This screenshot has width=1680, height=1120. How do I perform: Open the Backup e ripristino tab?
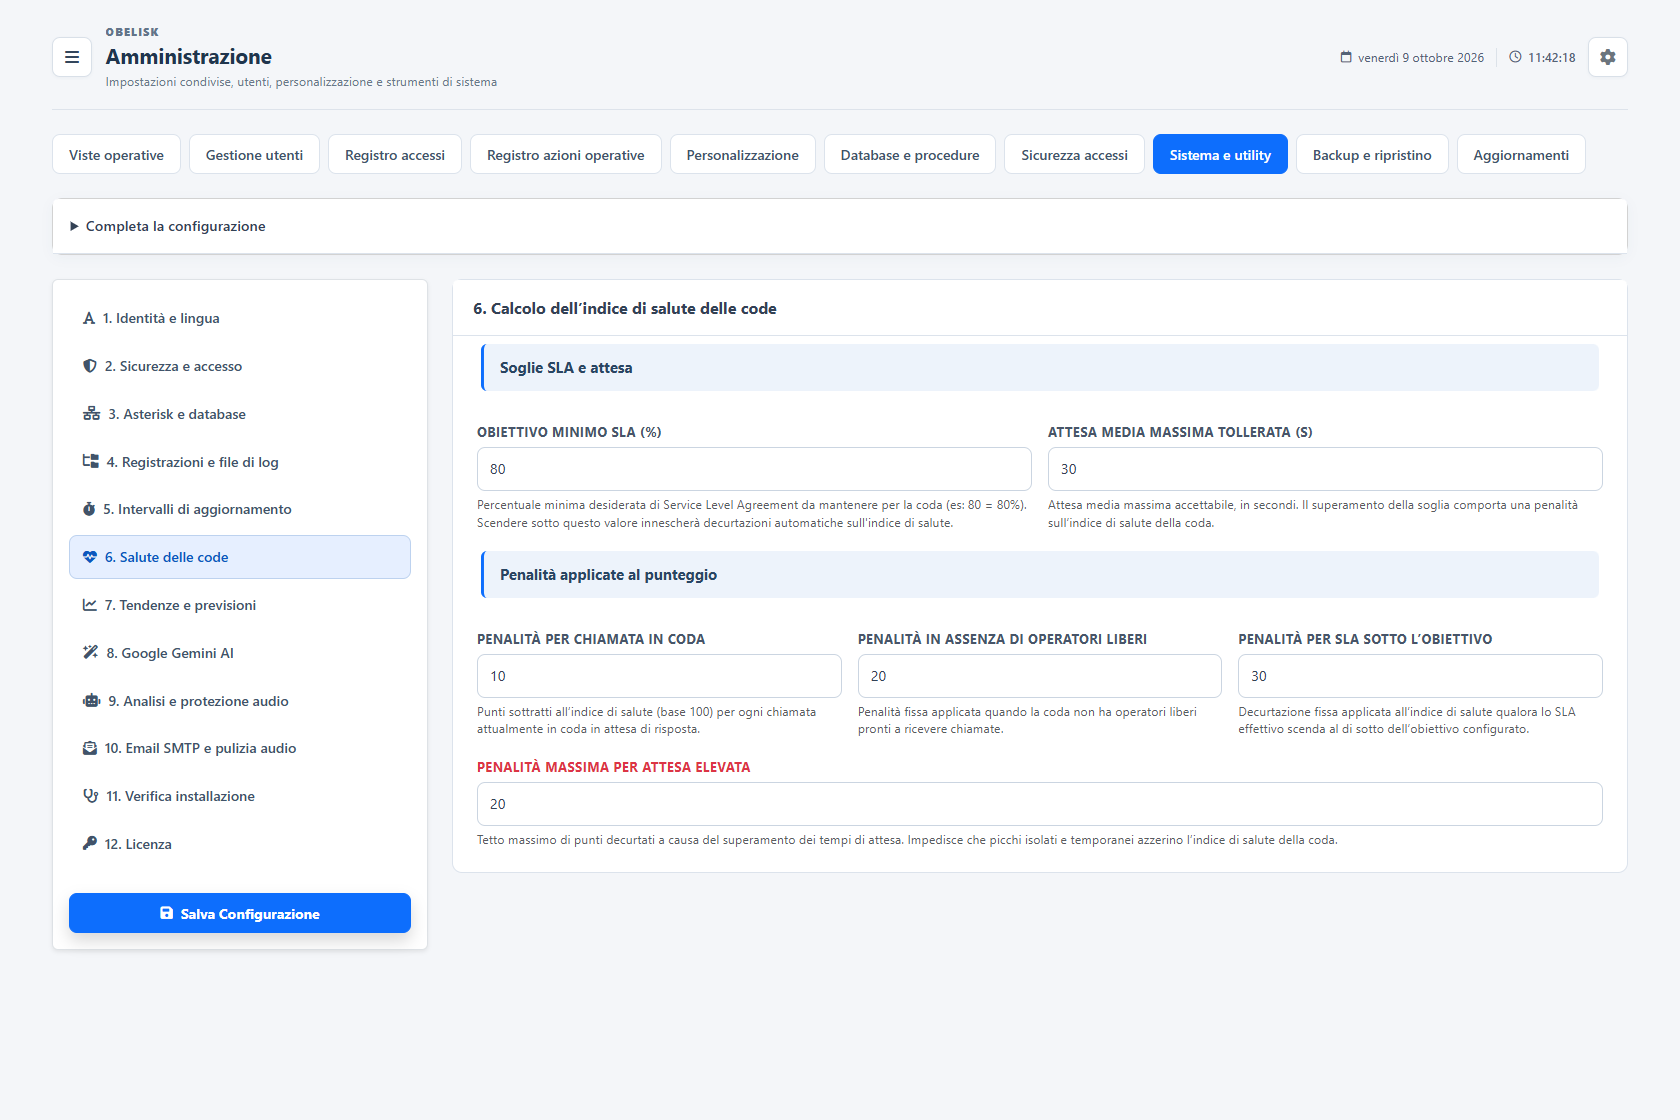click(x=1372, y=155)
